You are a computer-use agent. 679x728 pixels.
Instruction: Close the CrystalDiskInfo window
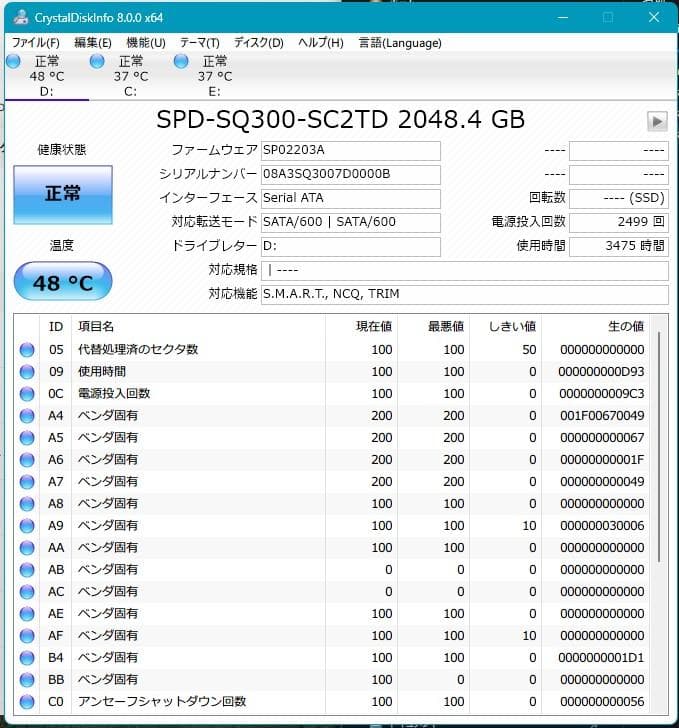[x=654, y=18]
